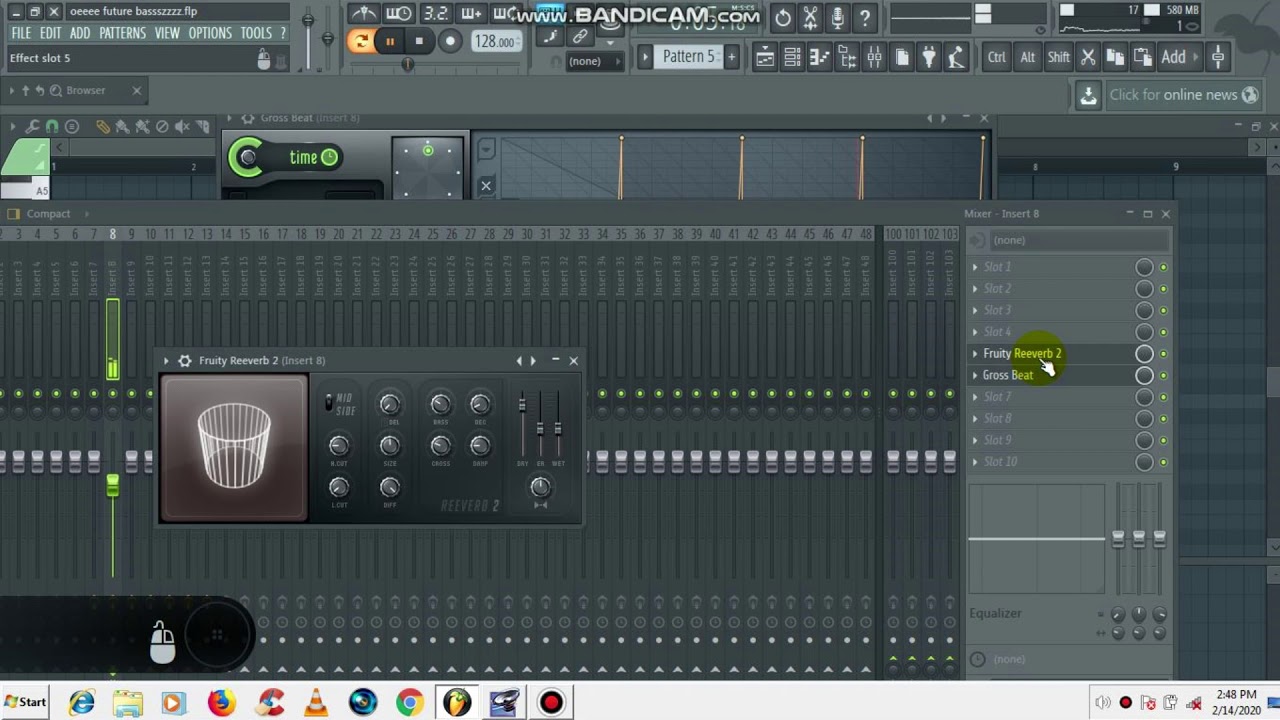Open the Compact mixer layout menu
This screenshot has width=1280, height=720.
48,213
